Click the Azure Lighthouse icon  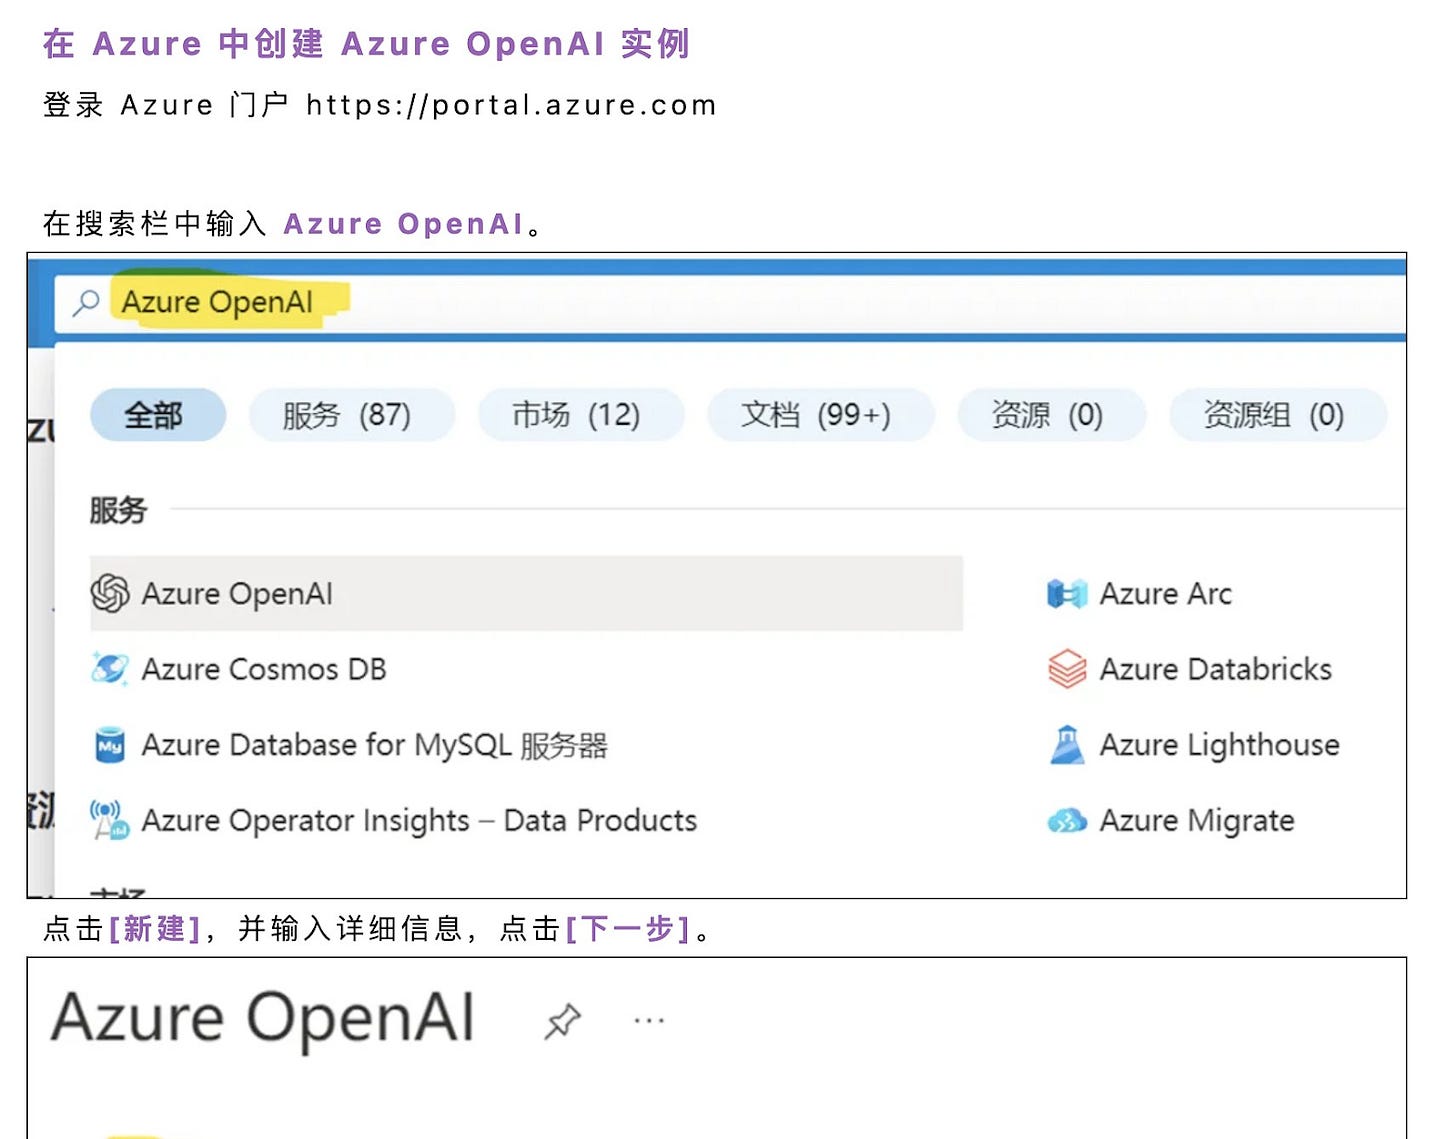coord(1067,745)
